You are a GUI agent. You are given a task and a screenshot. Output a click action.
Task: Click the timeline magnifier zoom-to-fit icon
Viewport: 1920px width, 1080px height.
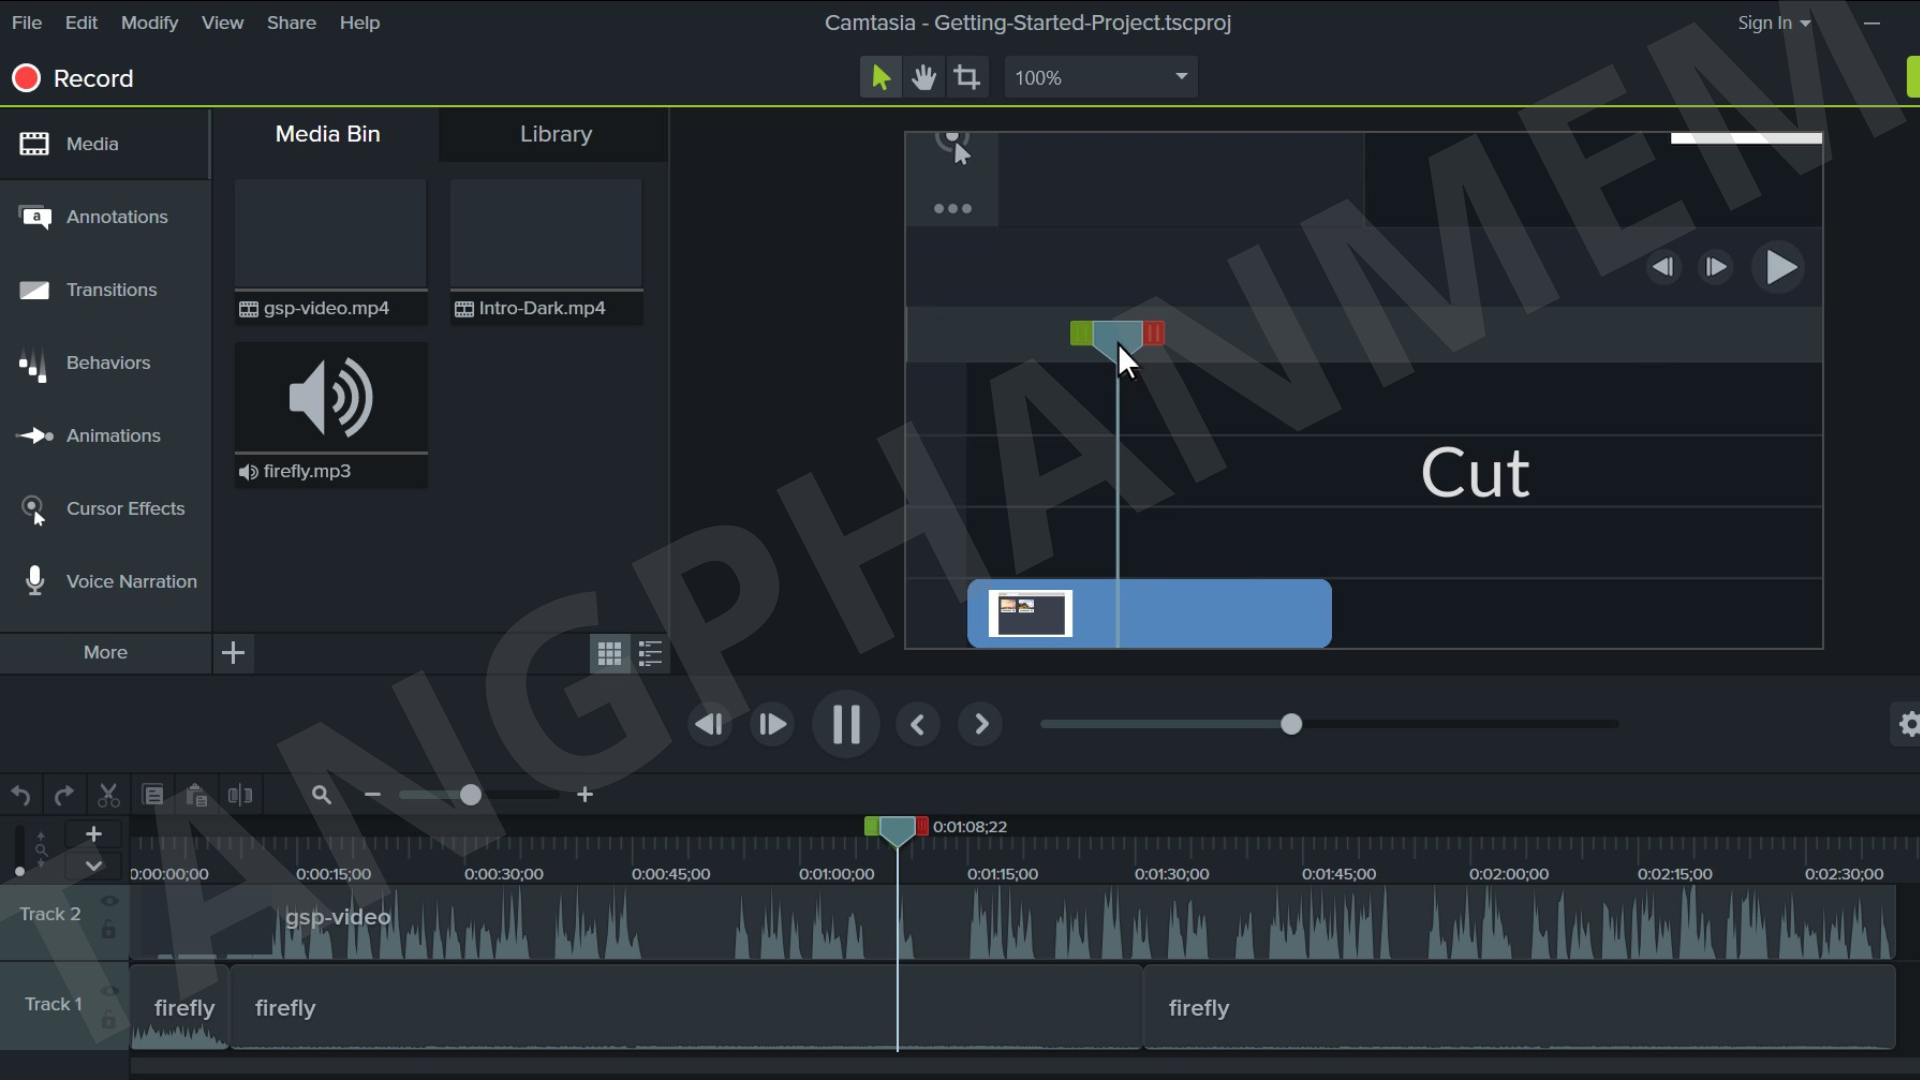click(x=321, y=795)
